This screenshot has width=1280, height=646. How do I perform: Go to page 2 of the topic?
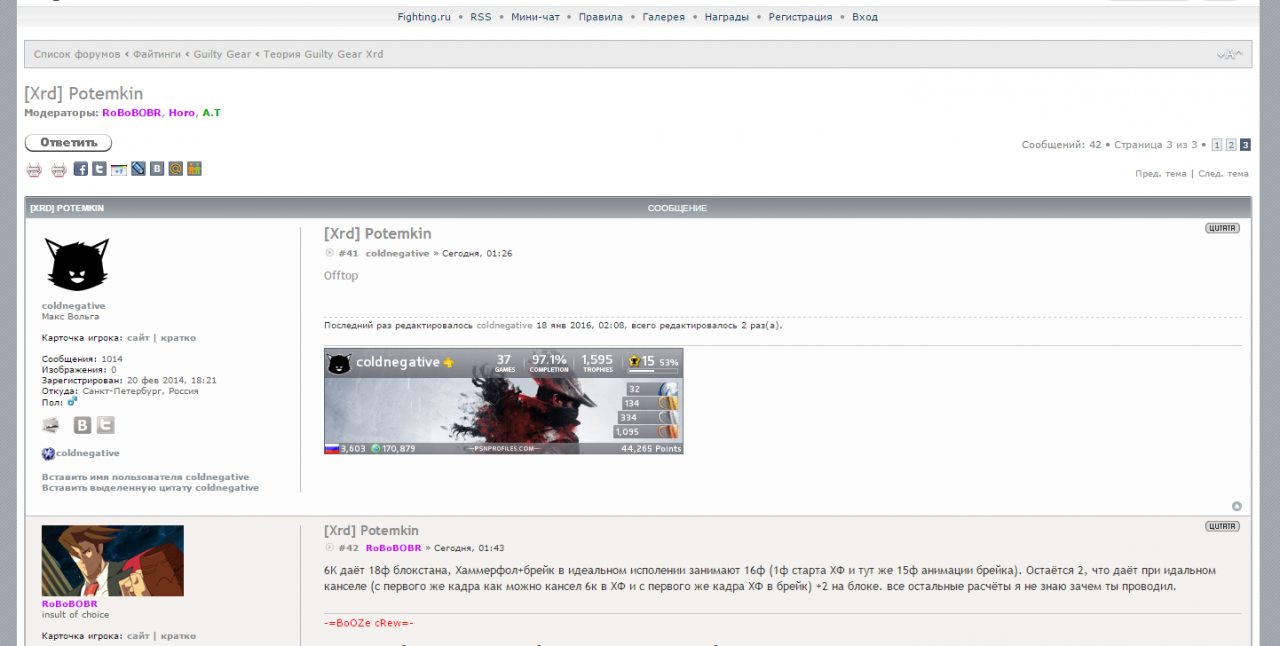pyautogui.click(x=1231, y=145)
